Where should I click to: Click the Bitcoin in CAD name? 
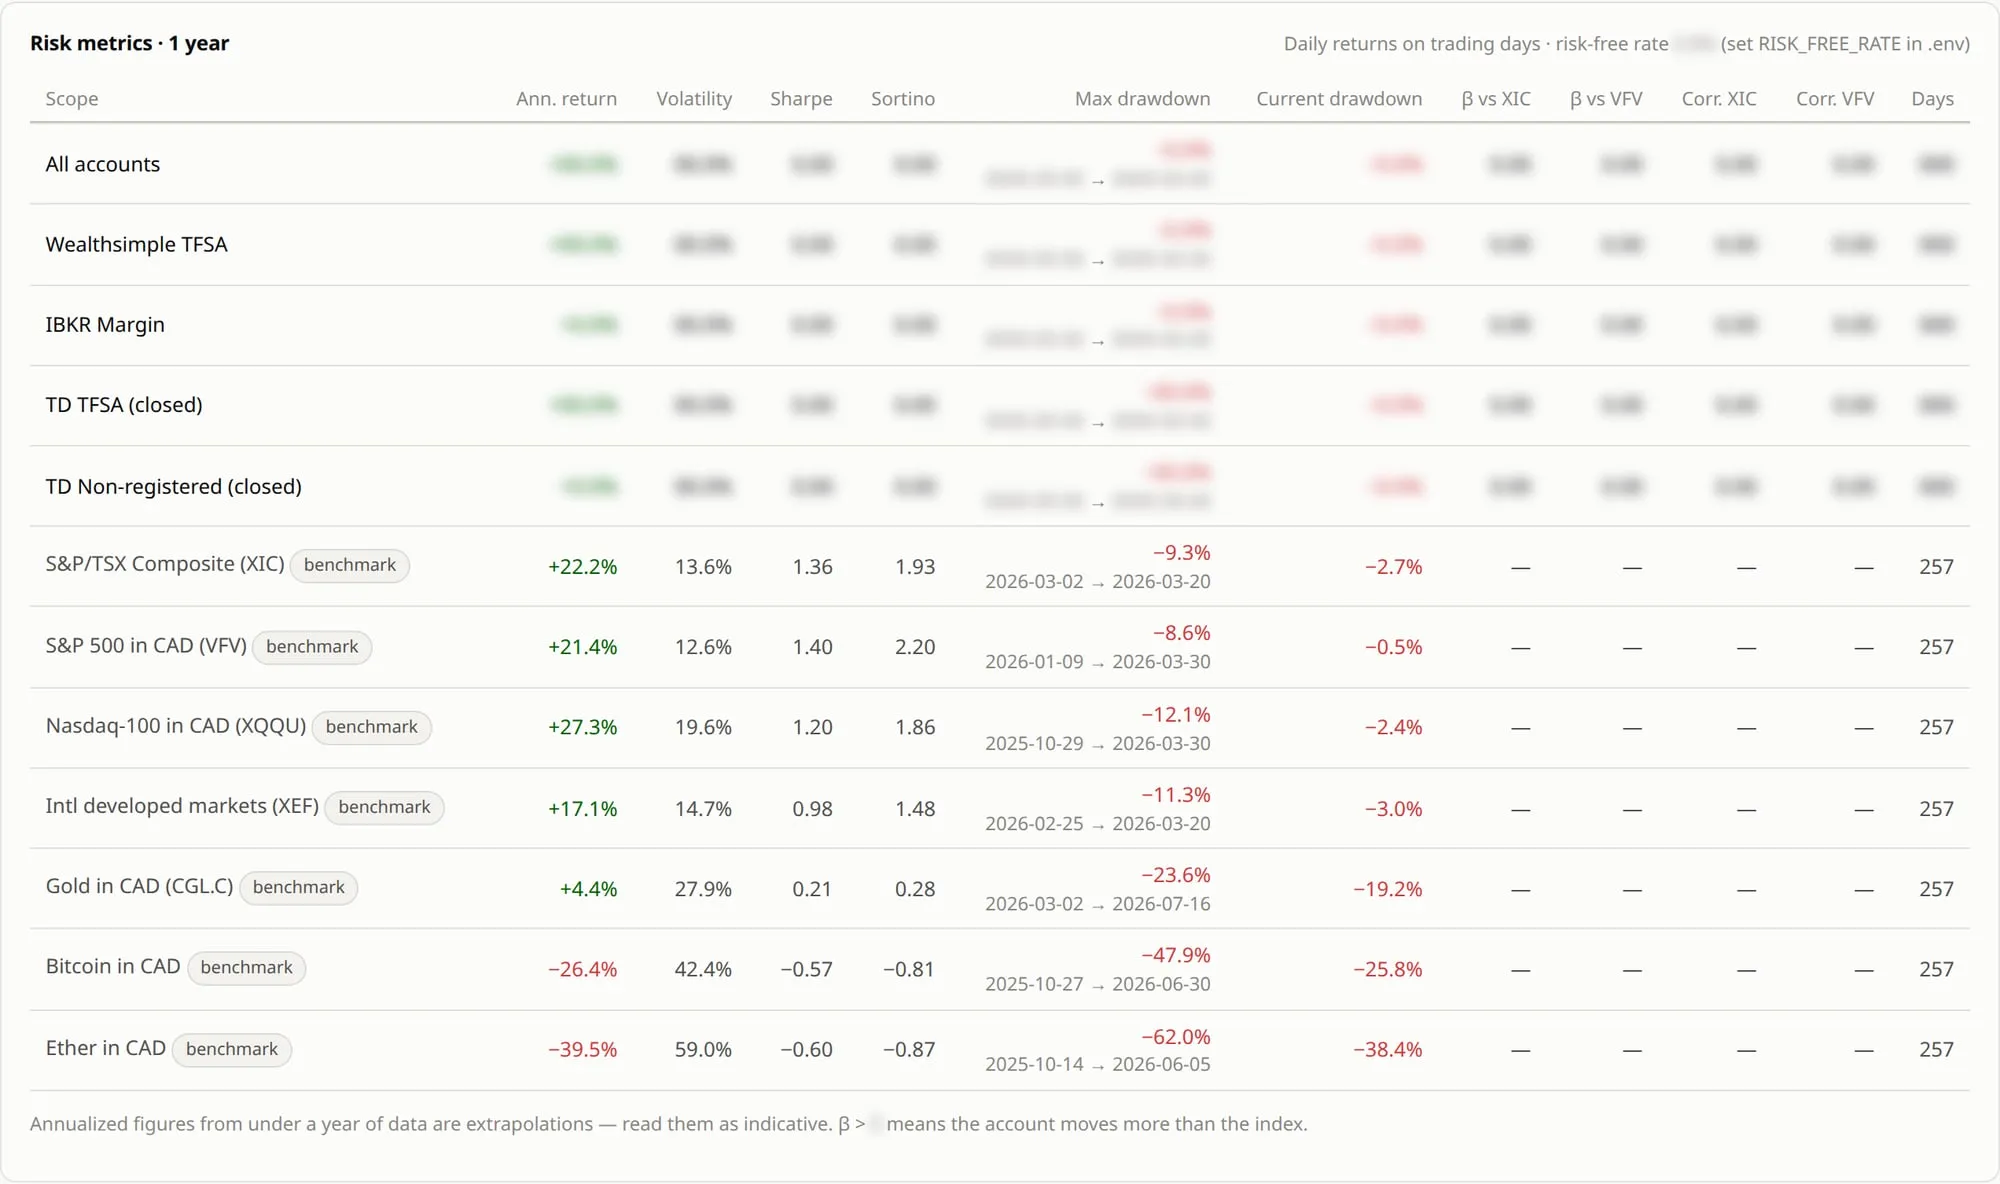[113, 966]
